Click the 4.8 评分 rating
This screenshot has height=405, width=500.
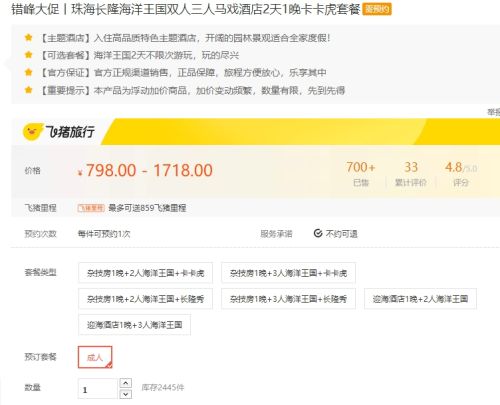click(461, 174)
